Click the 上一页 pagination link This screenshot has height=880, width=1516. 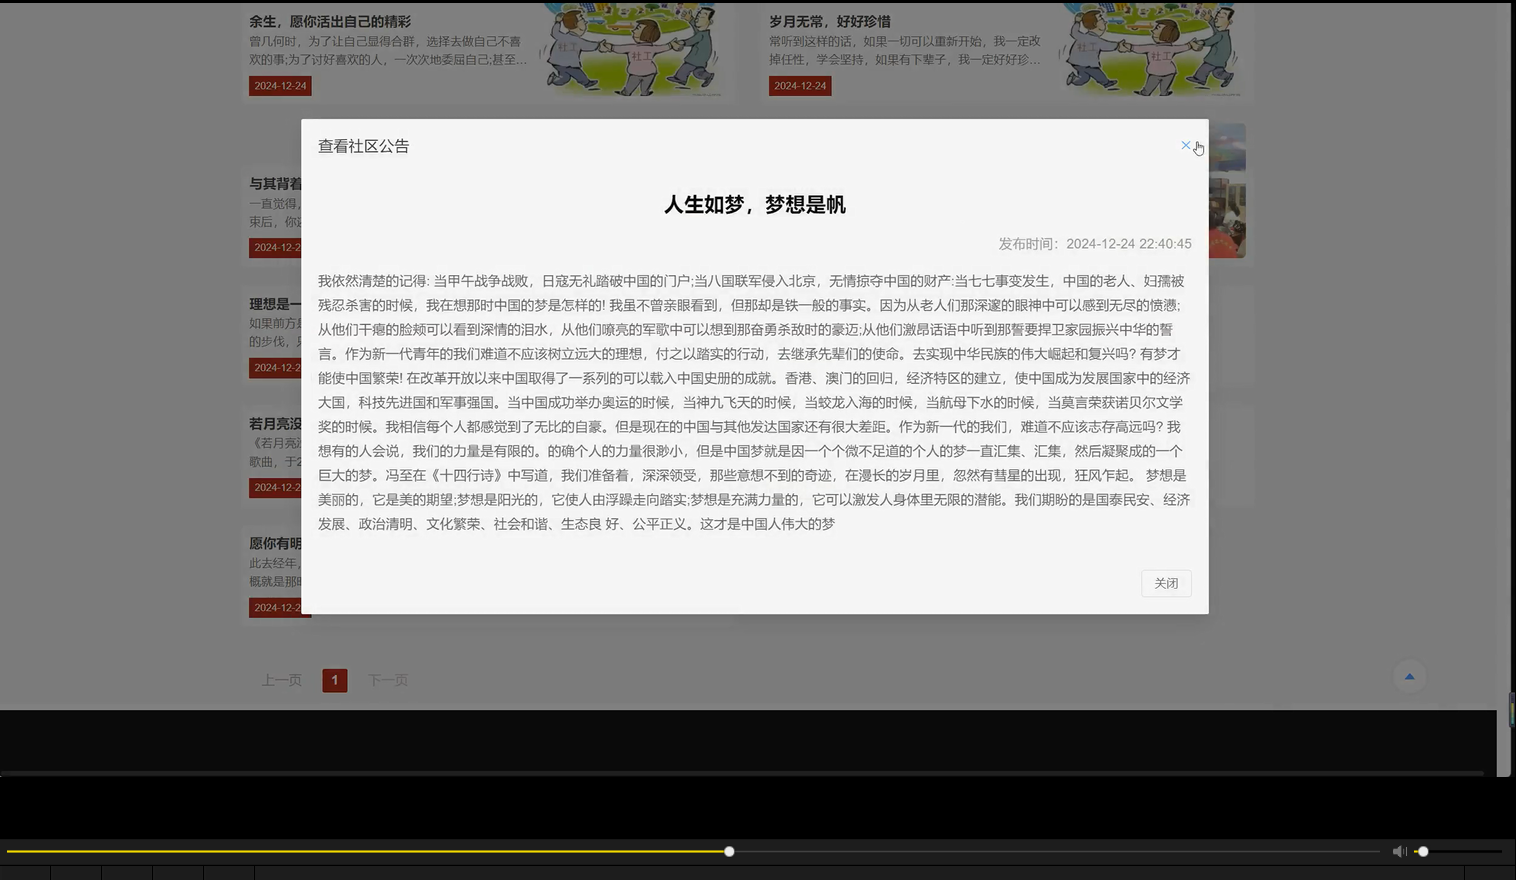tap(281, 679)
